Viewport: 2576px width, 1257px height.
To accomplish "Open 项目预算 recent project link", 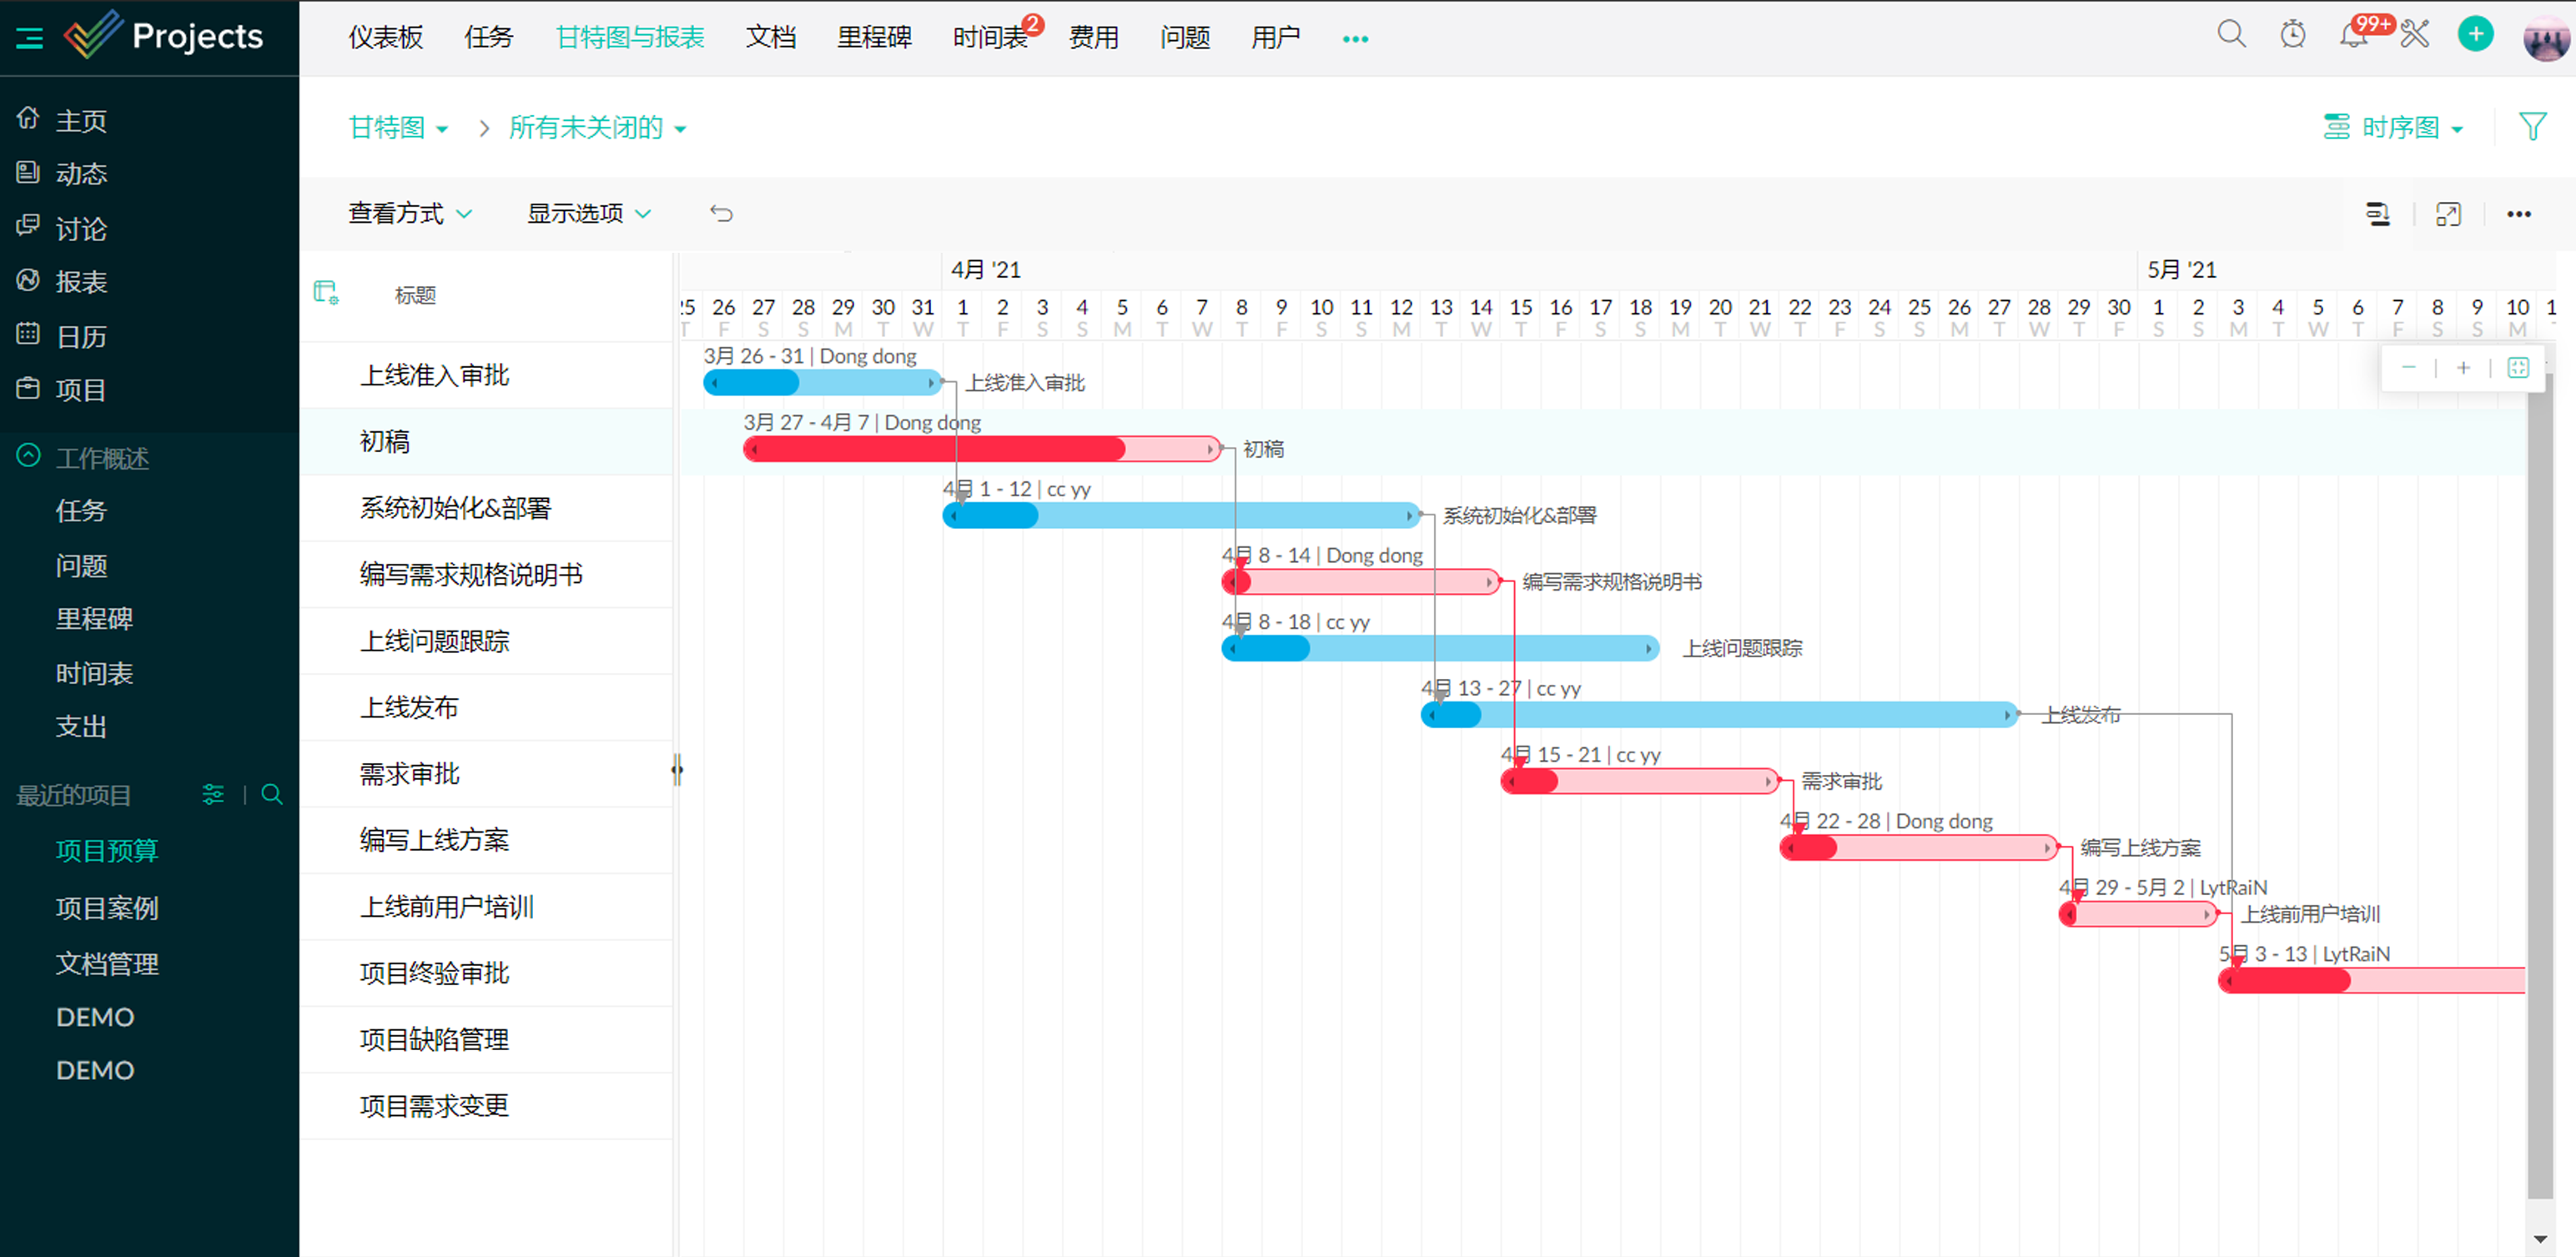I will (107, 850).
